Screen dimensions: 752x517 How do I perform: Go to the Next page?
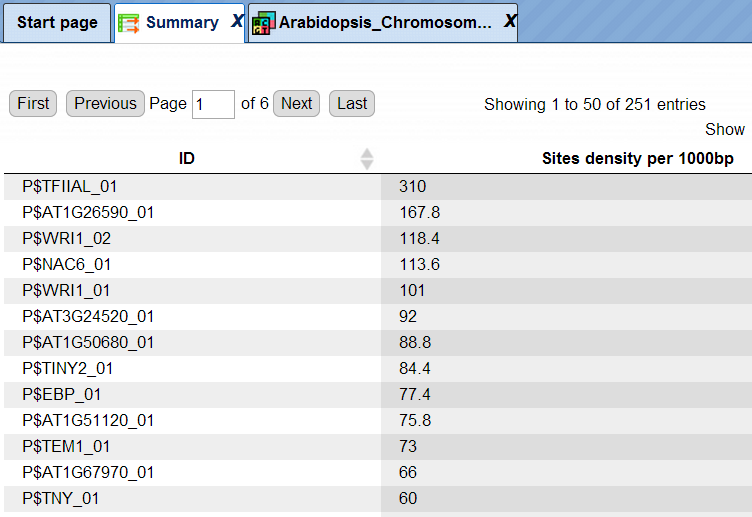[296, 104]
